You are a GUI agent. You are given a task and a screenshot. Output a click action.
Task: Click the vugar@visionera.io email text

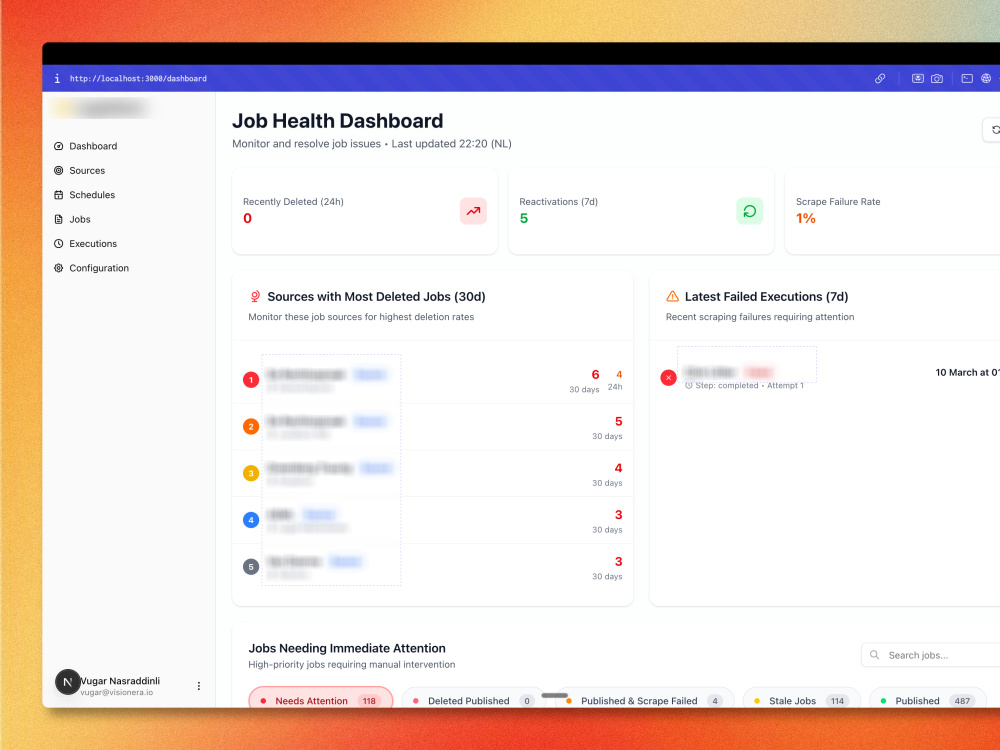pyautogui.click(x=117, y=693)
